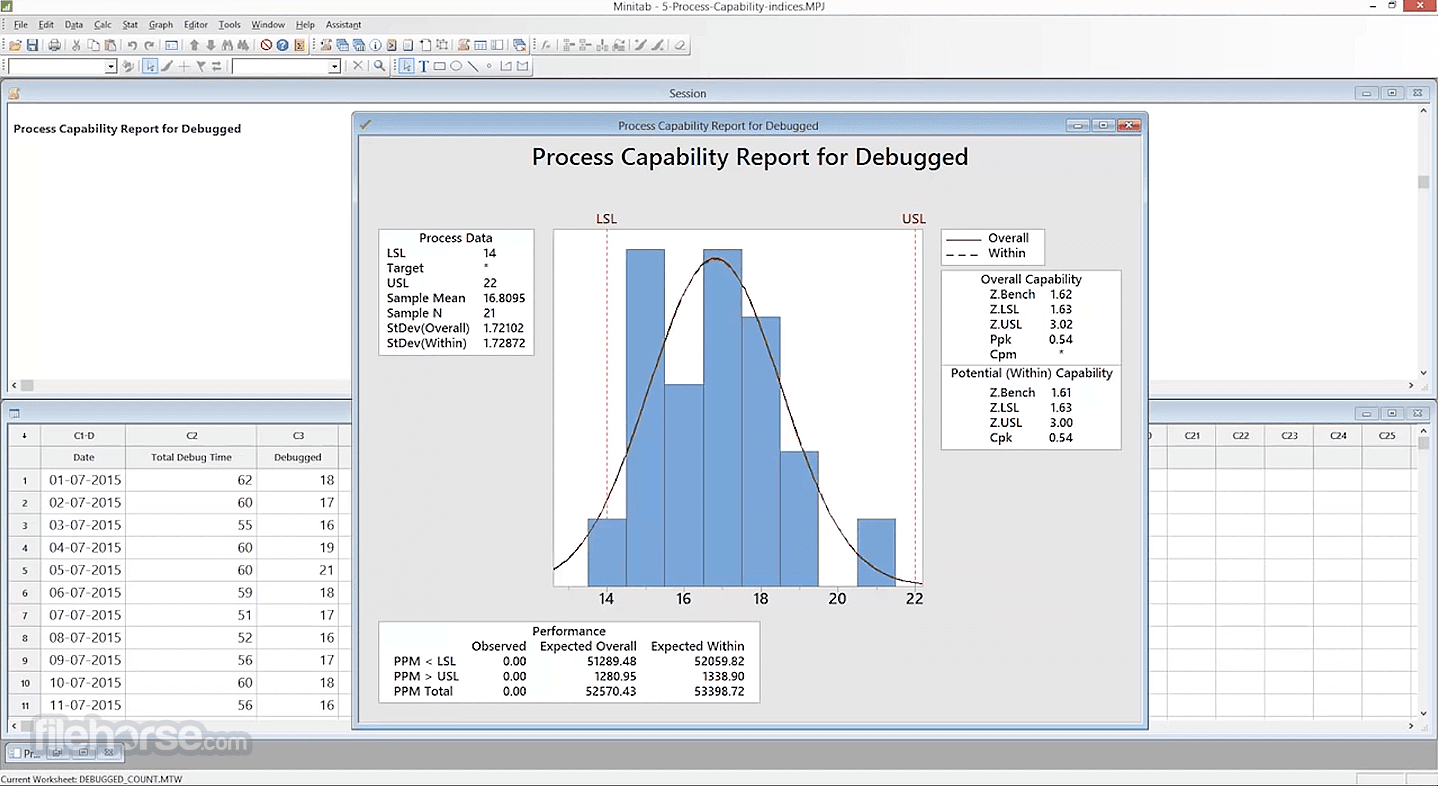1439x786 pixels.
Task: Select the Date cell showing 01-07-2015
Action: click(83, 480)
